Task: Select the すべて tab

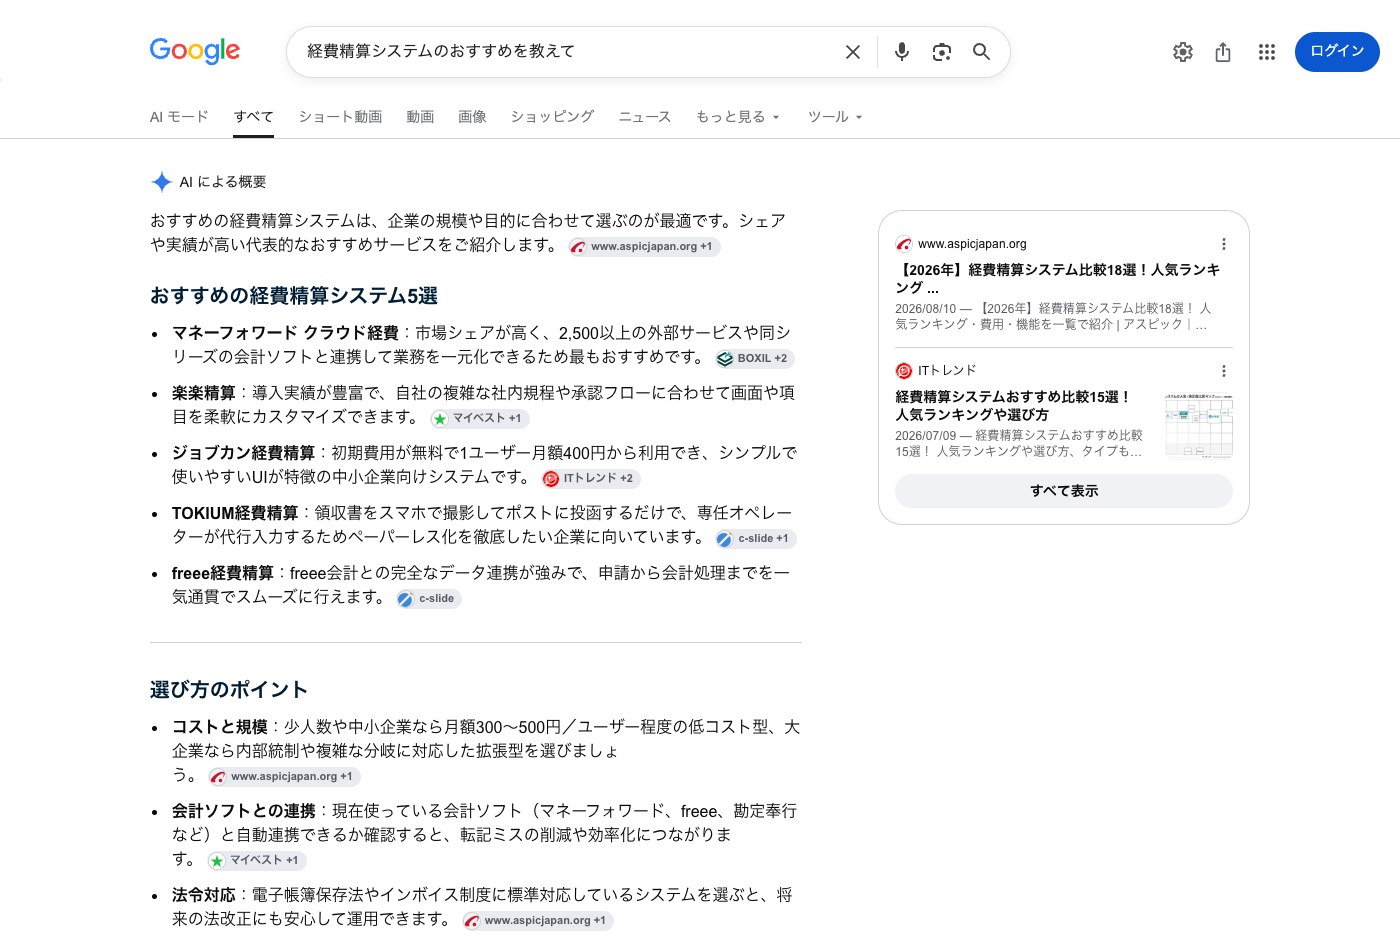Action: [254, 117]
